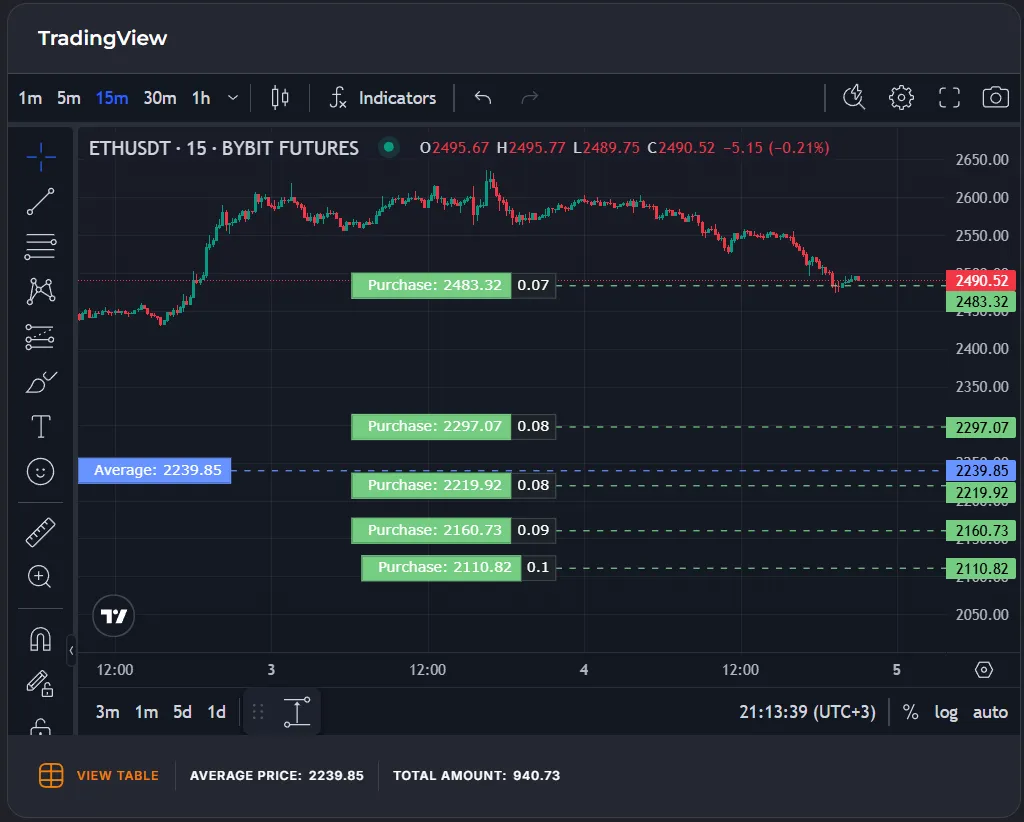Expand the timeframe interval dropdown arrow
Image resolution: width=1024 pixels, height=822 pixels.
click(x=233, y=98)
